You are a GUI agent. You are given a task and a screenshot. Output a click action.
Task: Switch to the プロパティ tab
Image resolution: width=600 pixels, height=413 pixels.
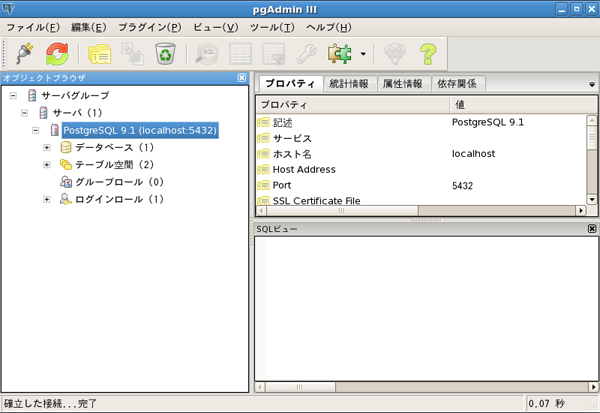[290, 83]
